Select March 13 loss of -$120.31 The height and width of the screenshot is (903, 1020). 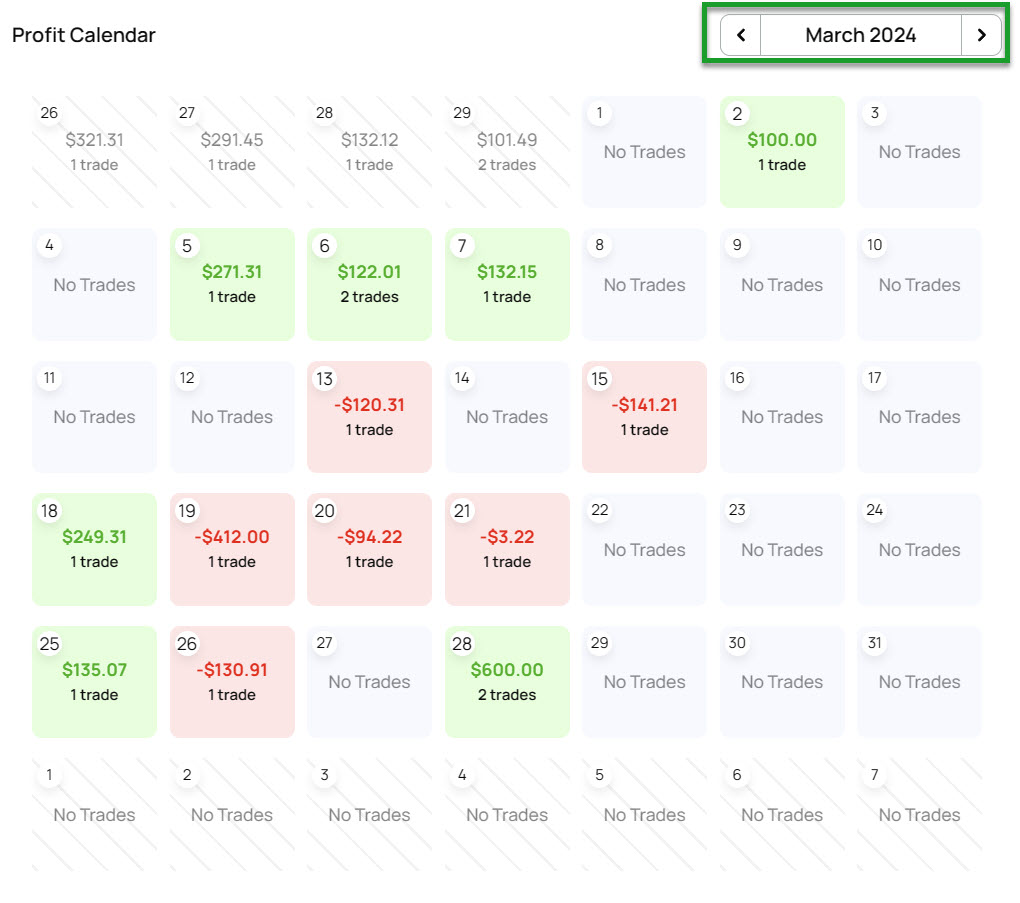(369, 417)
